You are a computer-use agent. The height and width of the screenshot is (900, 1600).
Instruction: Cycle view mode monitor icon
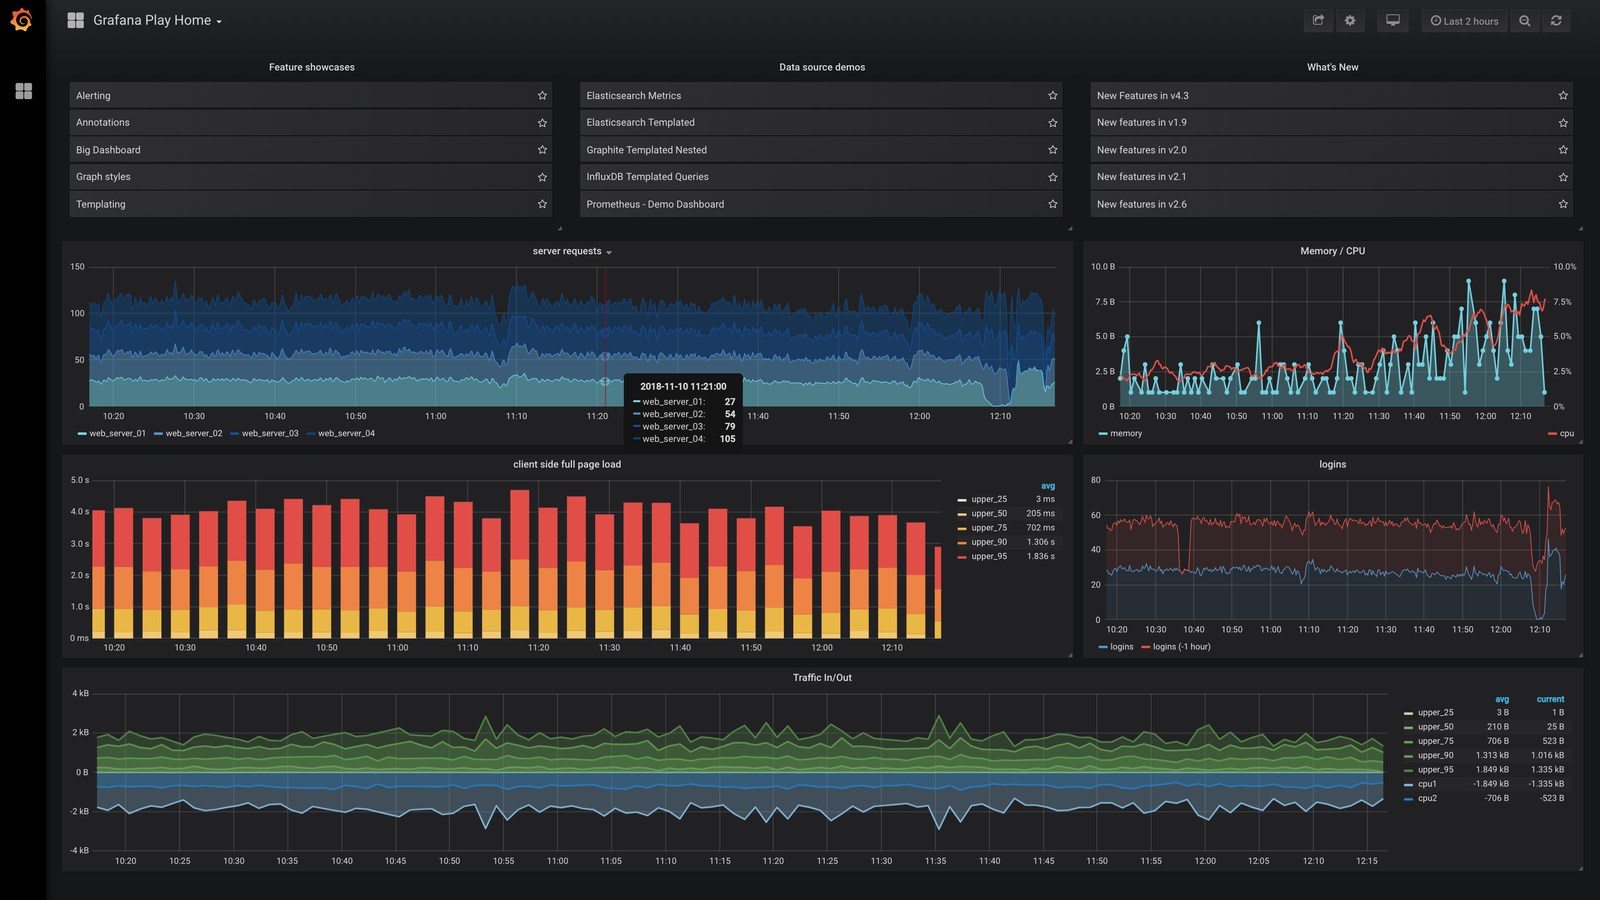coord(1392,21)
